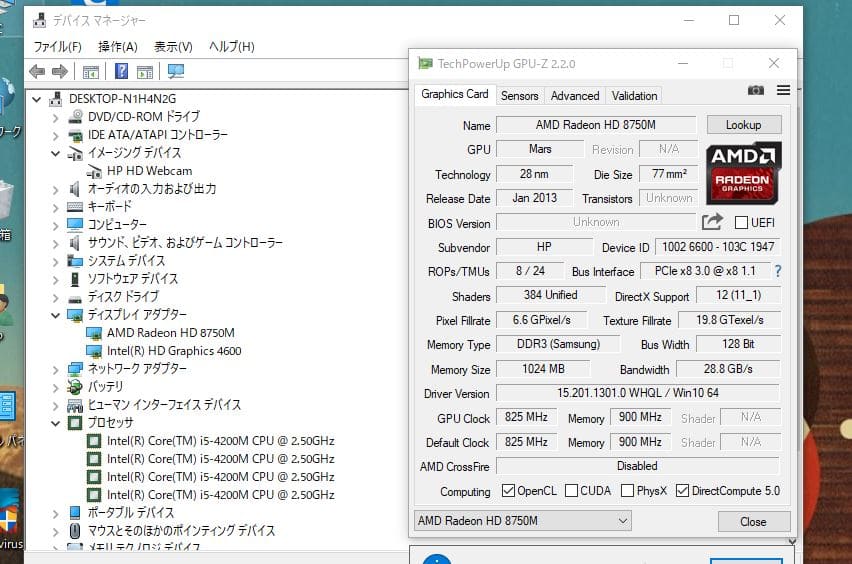Image resolution: width=852 pixels, height=564 pixels.
Task: Collapse the イメージング デバイス node
Action: (x=55, y=153)
